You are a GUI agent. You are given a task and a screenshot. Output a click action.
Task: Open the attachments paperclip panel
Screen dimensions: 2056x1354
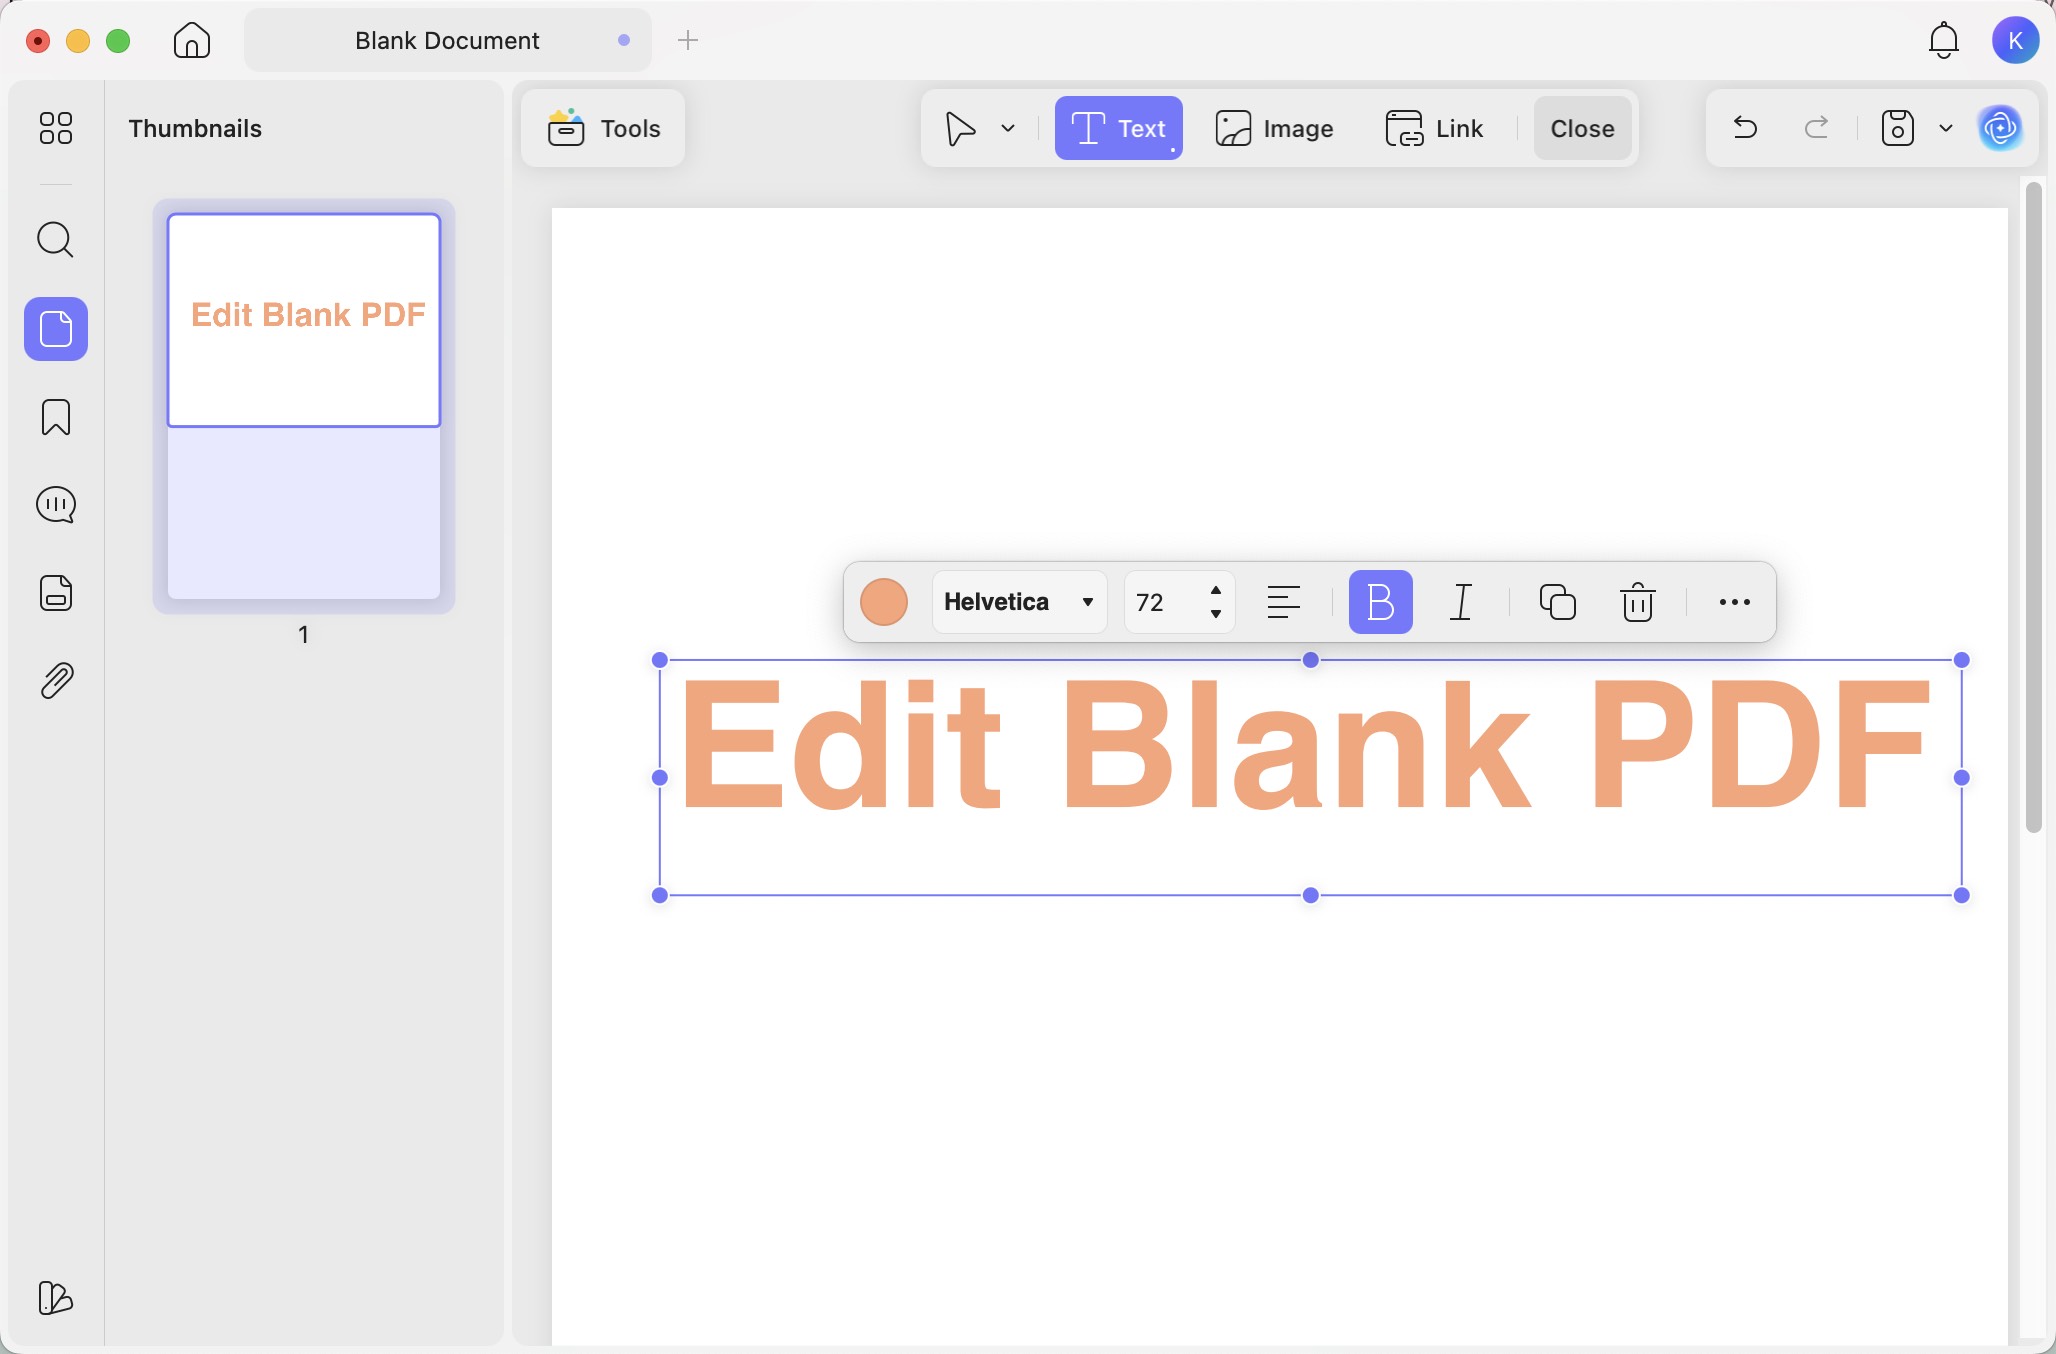click(56, 681)
